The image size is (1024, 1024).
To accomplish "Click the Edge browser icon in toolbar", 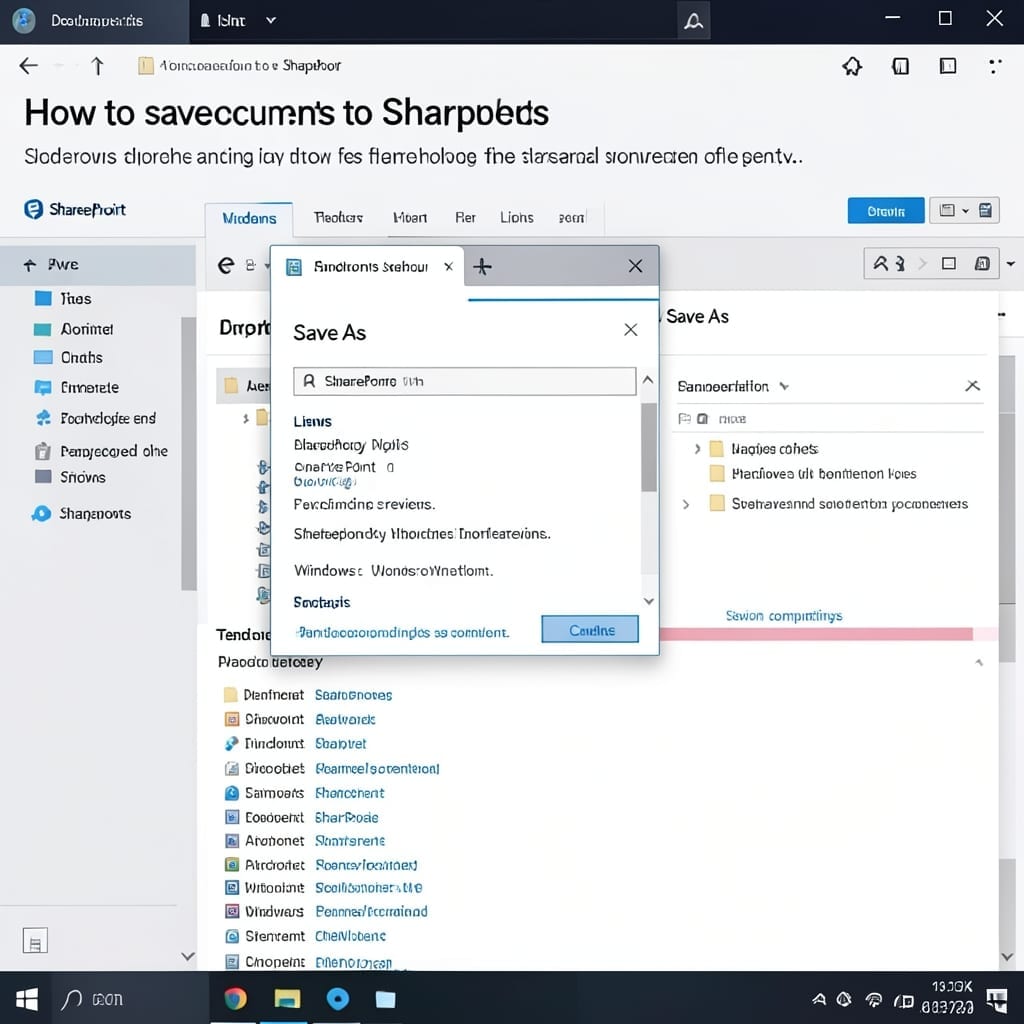I will (226, 265).
